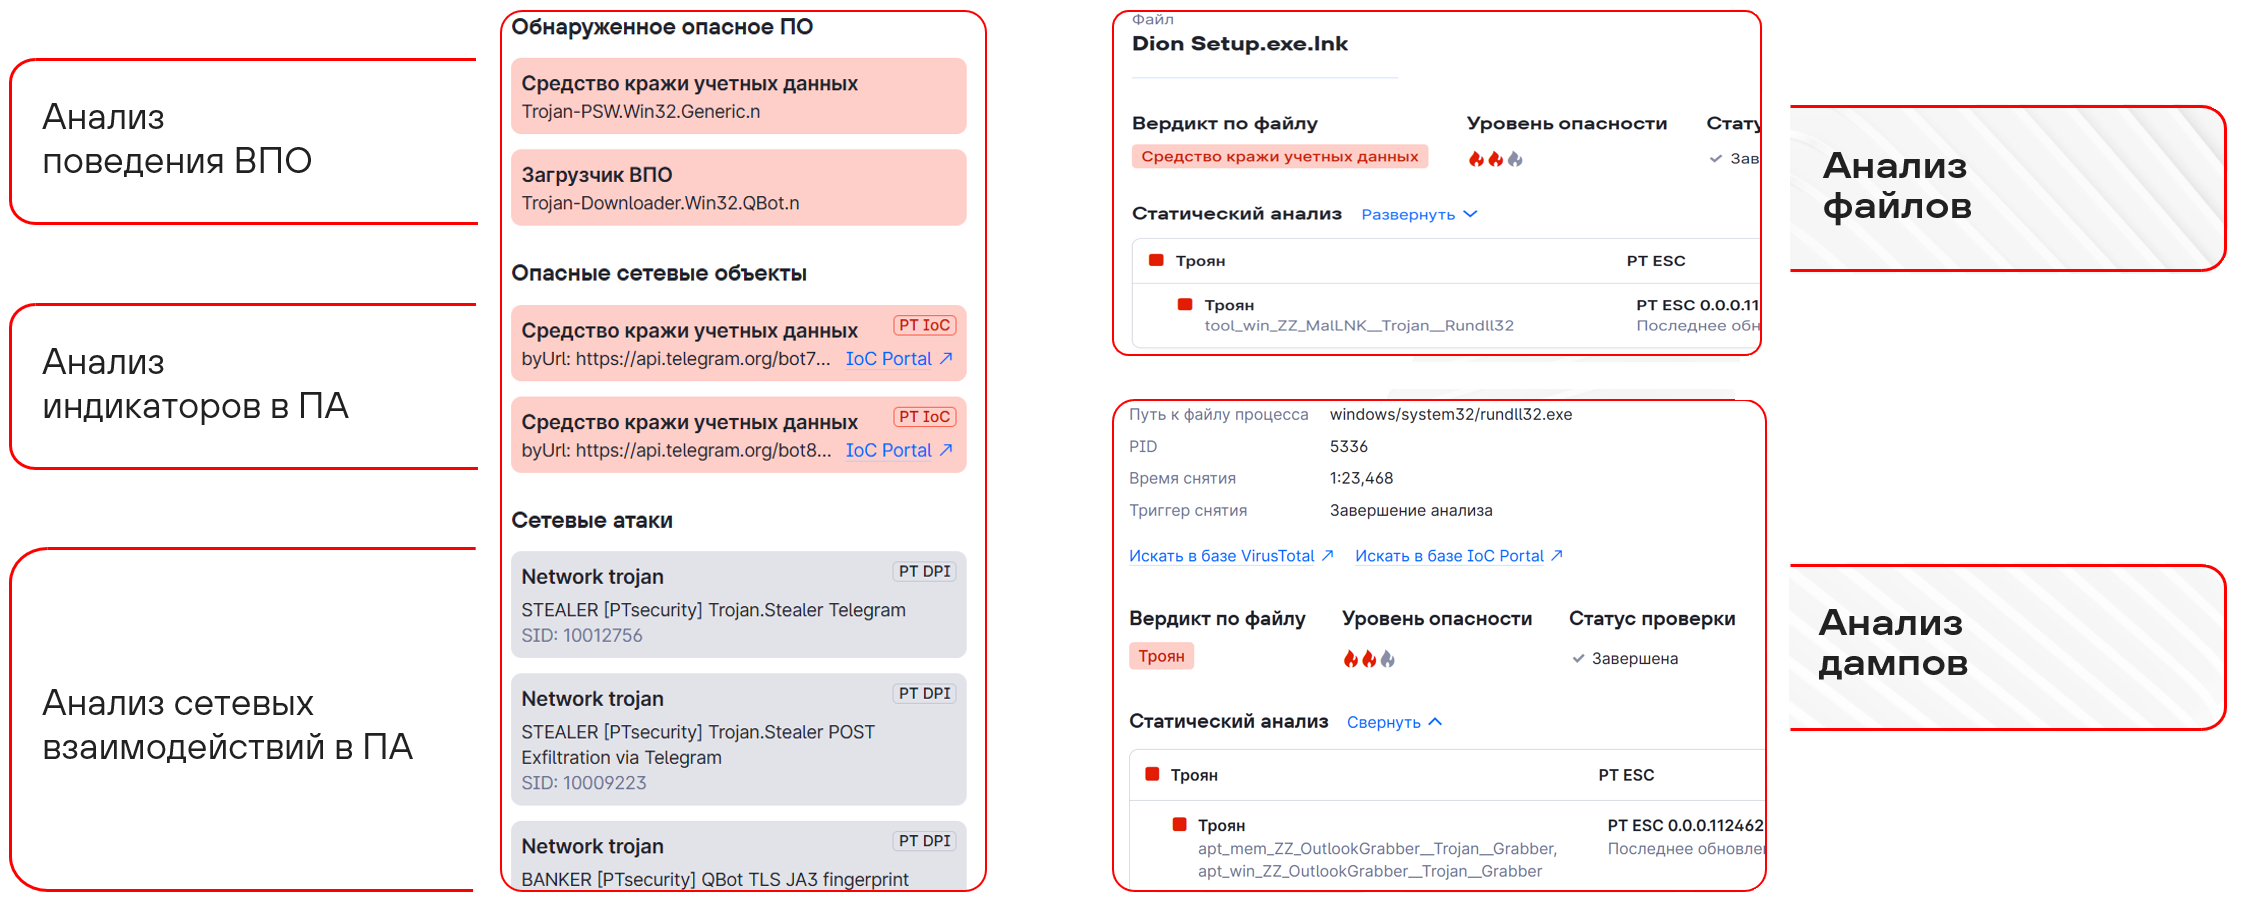
Task: Click PT DPI badge on SID 10009223 card
Action: click(924, 693)
